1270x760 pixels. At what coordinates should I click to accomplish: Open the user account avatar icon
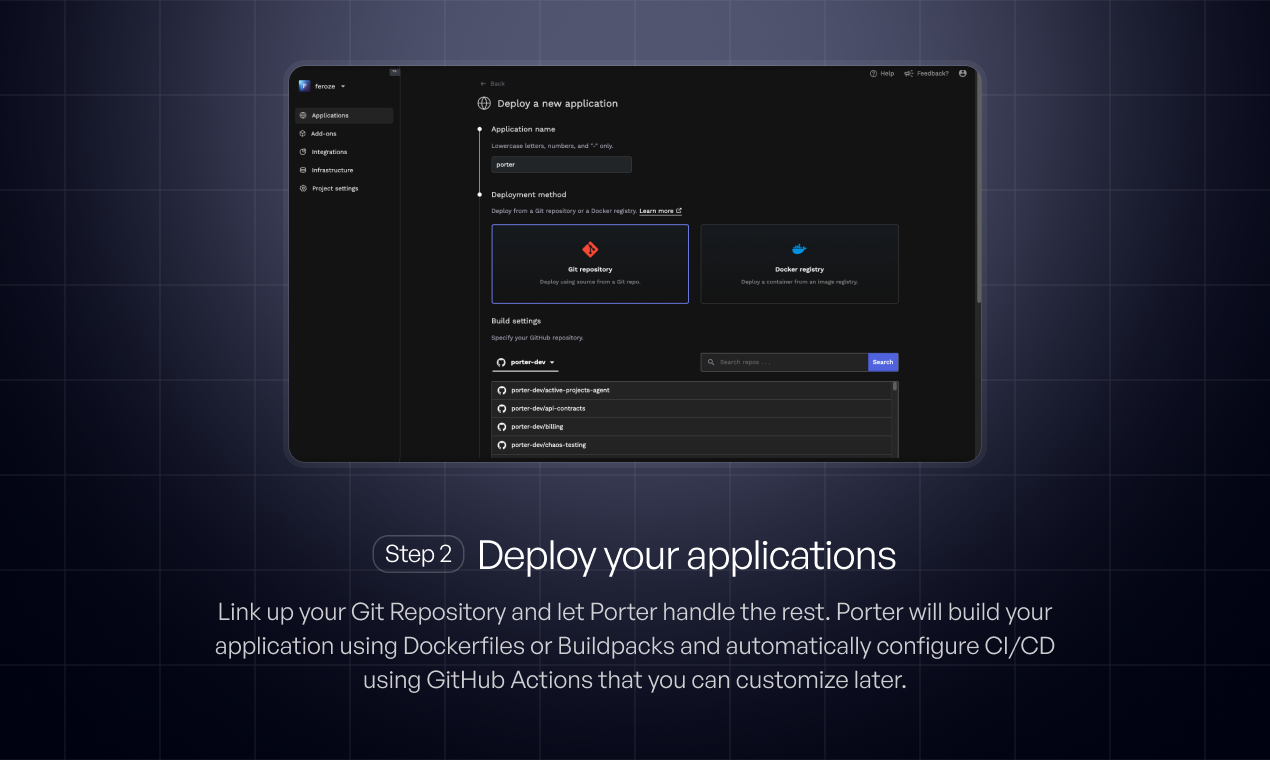pyautogui.click(x=963, y=73)
